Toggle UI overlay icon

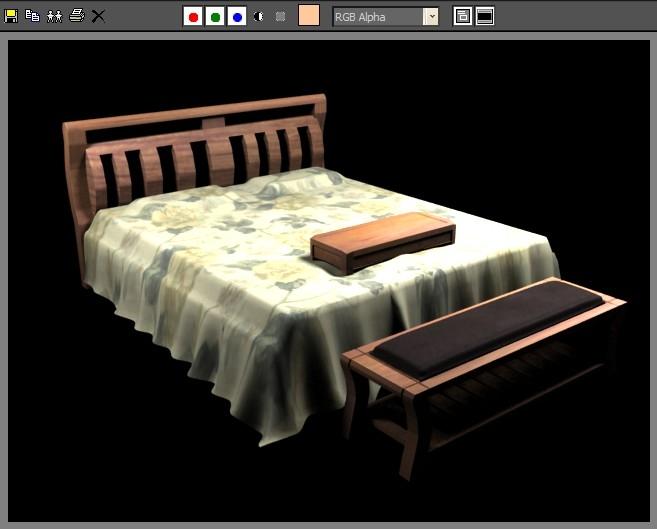click(x=463, y=16)
